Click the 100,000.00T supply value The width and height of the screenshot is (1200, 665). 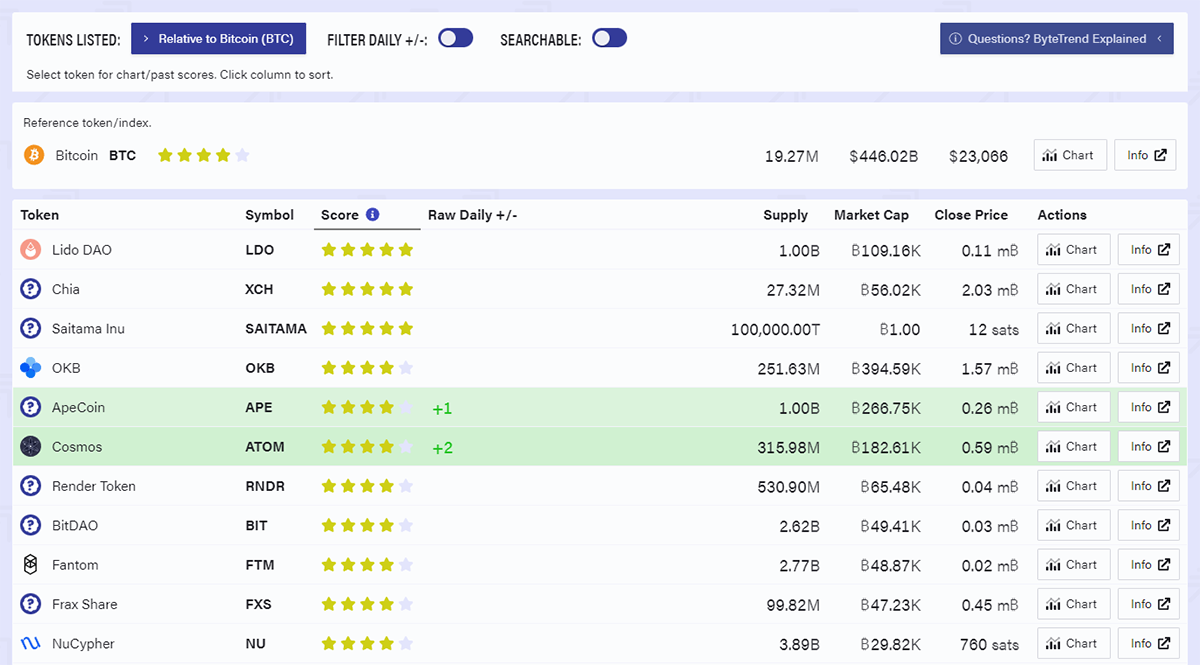775,329
